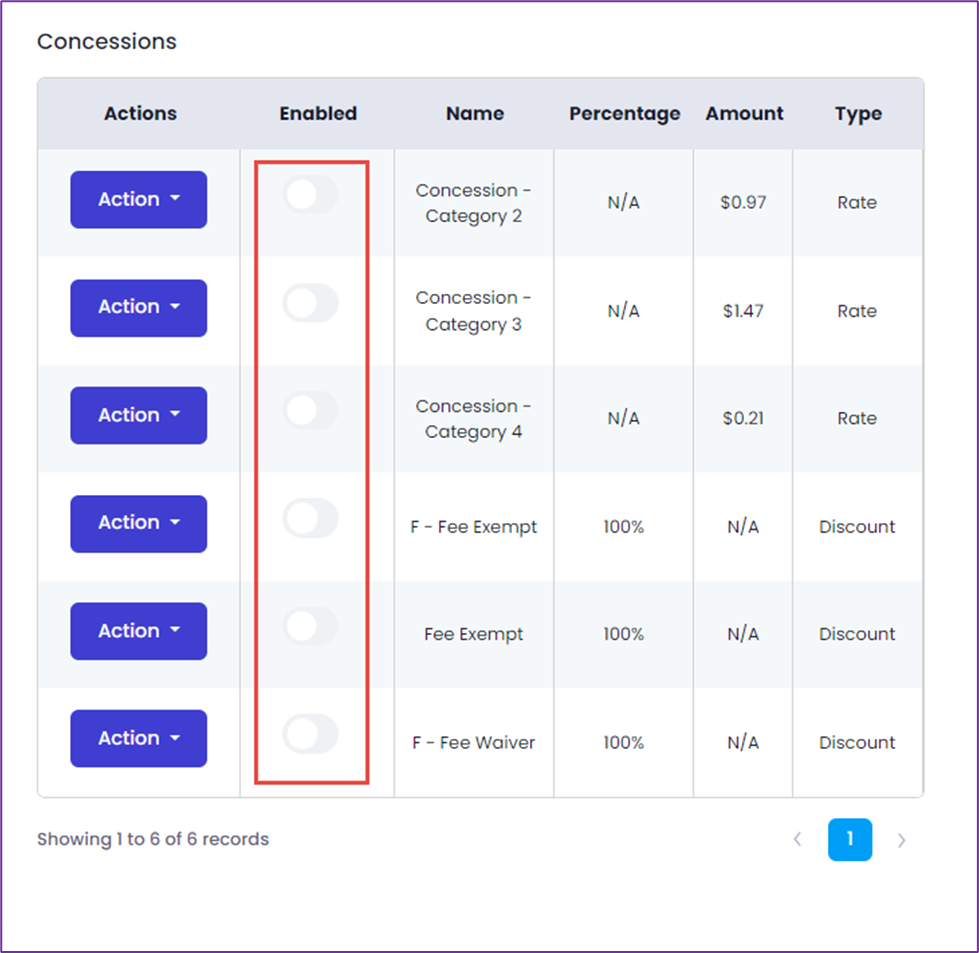This screenshot has width=979, height=953.
Task: Enable the Concession - Category 4 toggle
Action: [x=310, y=410]
